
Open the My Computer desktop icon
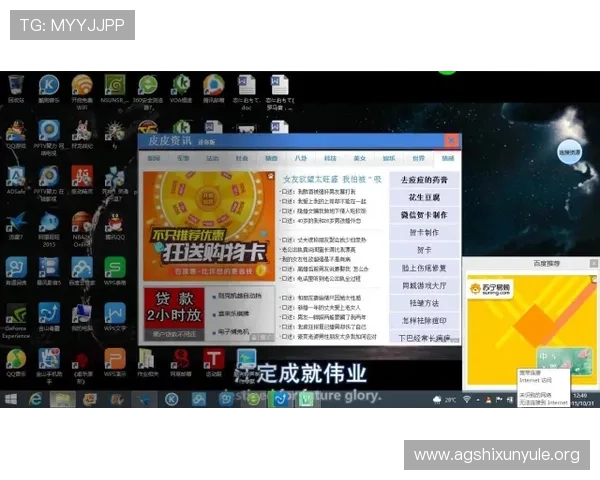tap(82, 313)
